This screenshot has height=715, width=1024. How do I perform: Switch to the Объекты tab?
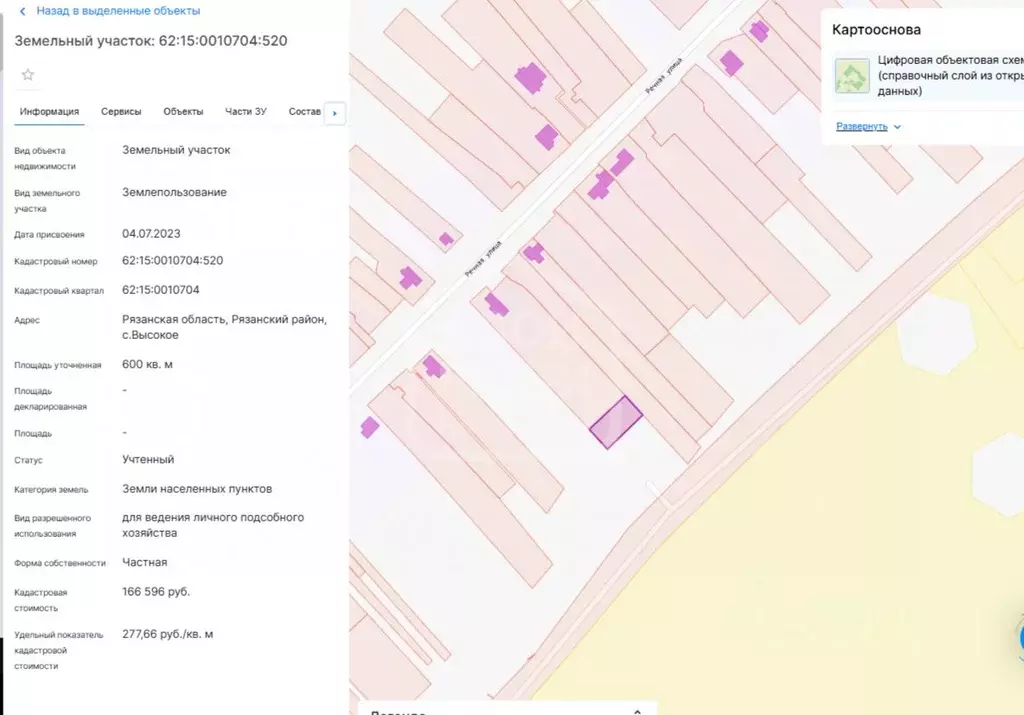pos(183,112)
